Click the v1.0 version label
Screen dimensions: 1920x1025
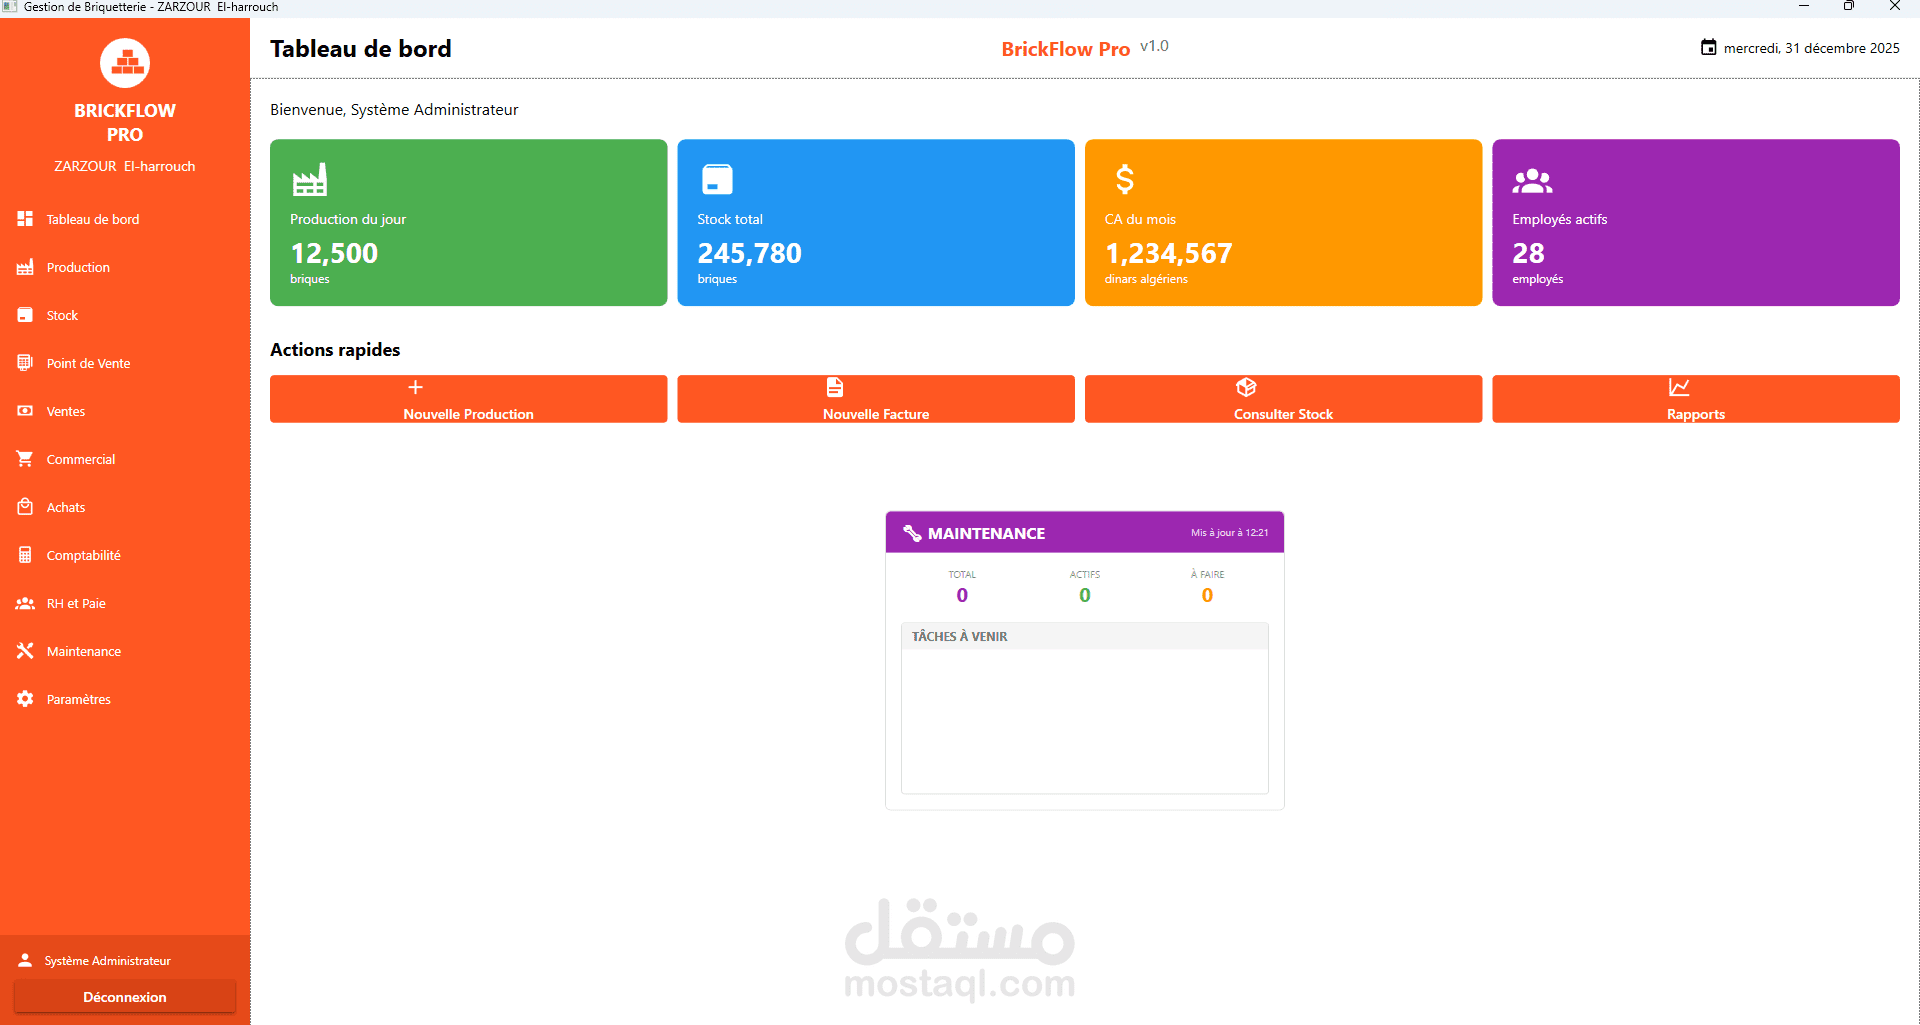tap(1154, 46)
